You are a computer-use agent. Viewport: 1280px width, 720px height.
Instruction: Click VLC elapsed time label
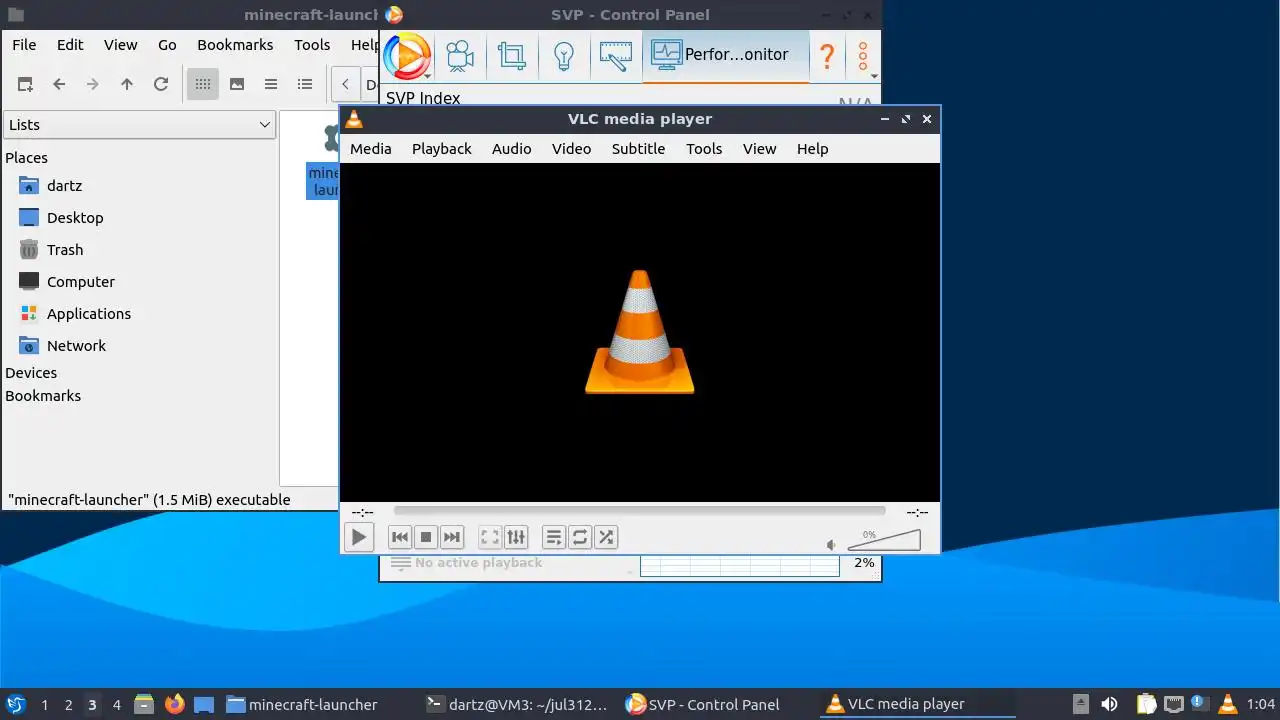pyautogui.click(x=363, y=512)
